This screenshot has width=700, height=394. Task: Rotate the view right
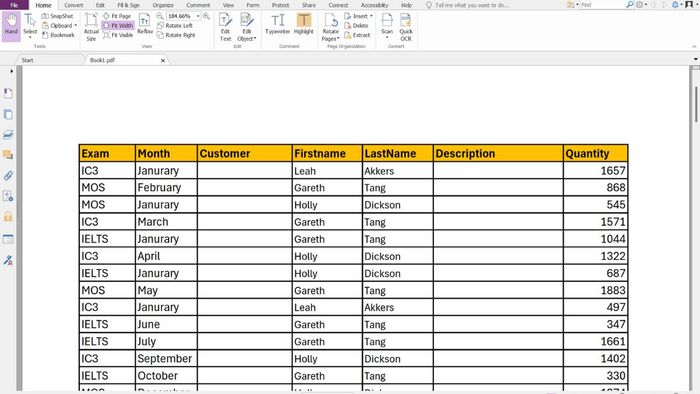click(x=176, y=35)
